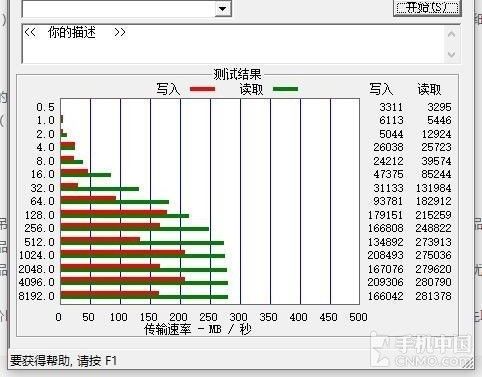Viewport: 482px width, 377px height.
Task: Click write value 208493
Action: pyautogui.click(x=385, y=255)
